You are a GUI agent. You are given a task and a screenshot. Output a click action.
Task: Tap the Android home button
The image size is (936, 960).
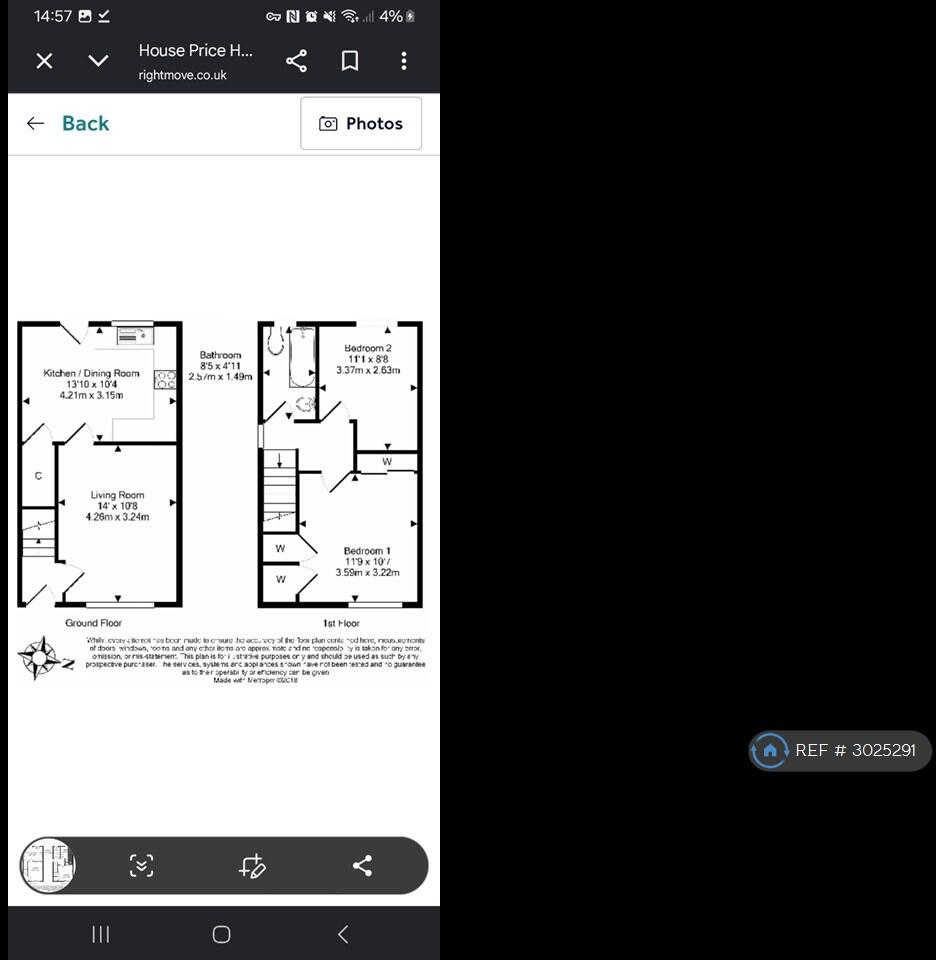point(222,934)
